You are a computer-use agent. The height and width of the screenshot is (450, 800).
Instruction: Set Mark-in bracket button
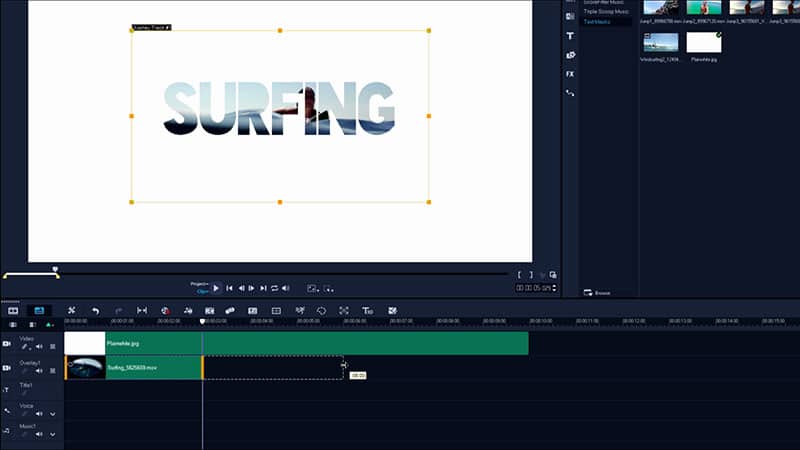click(519, 274)
